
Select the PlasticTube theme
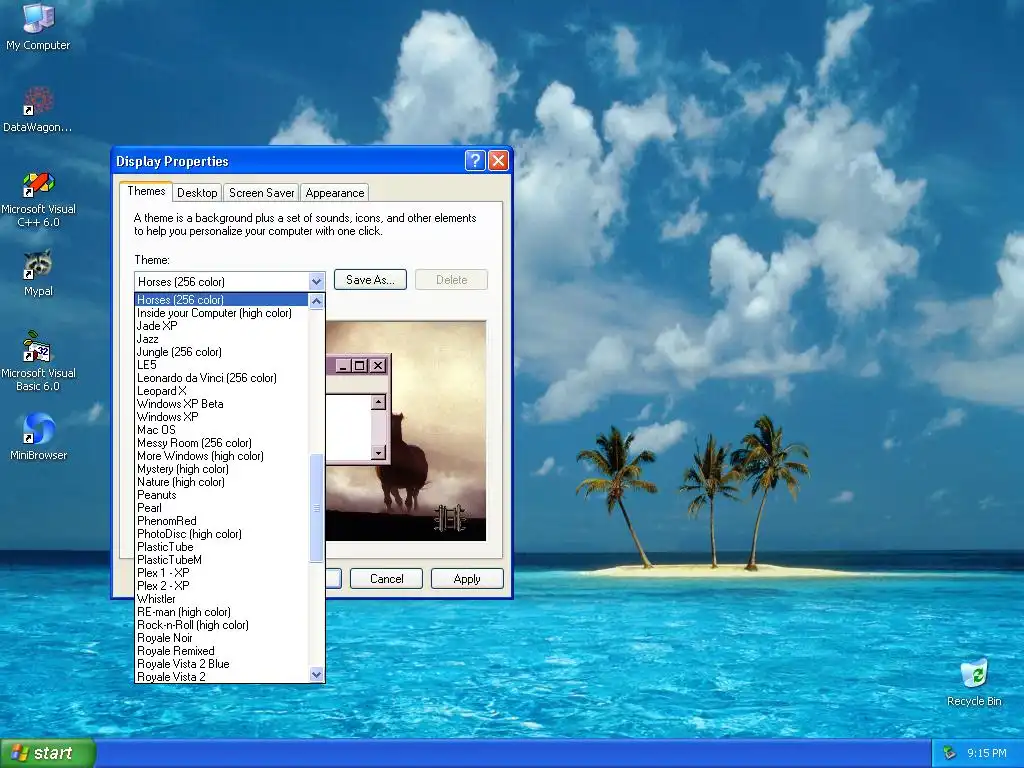tap(221, 547)
